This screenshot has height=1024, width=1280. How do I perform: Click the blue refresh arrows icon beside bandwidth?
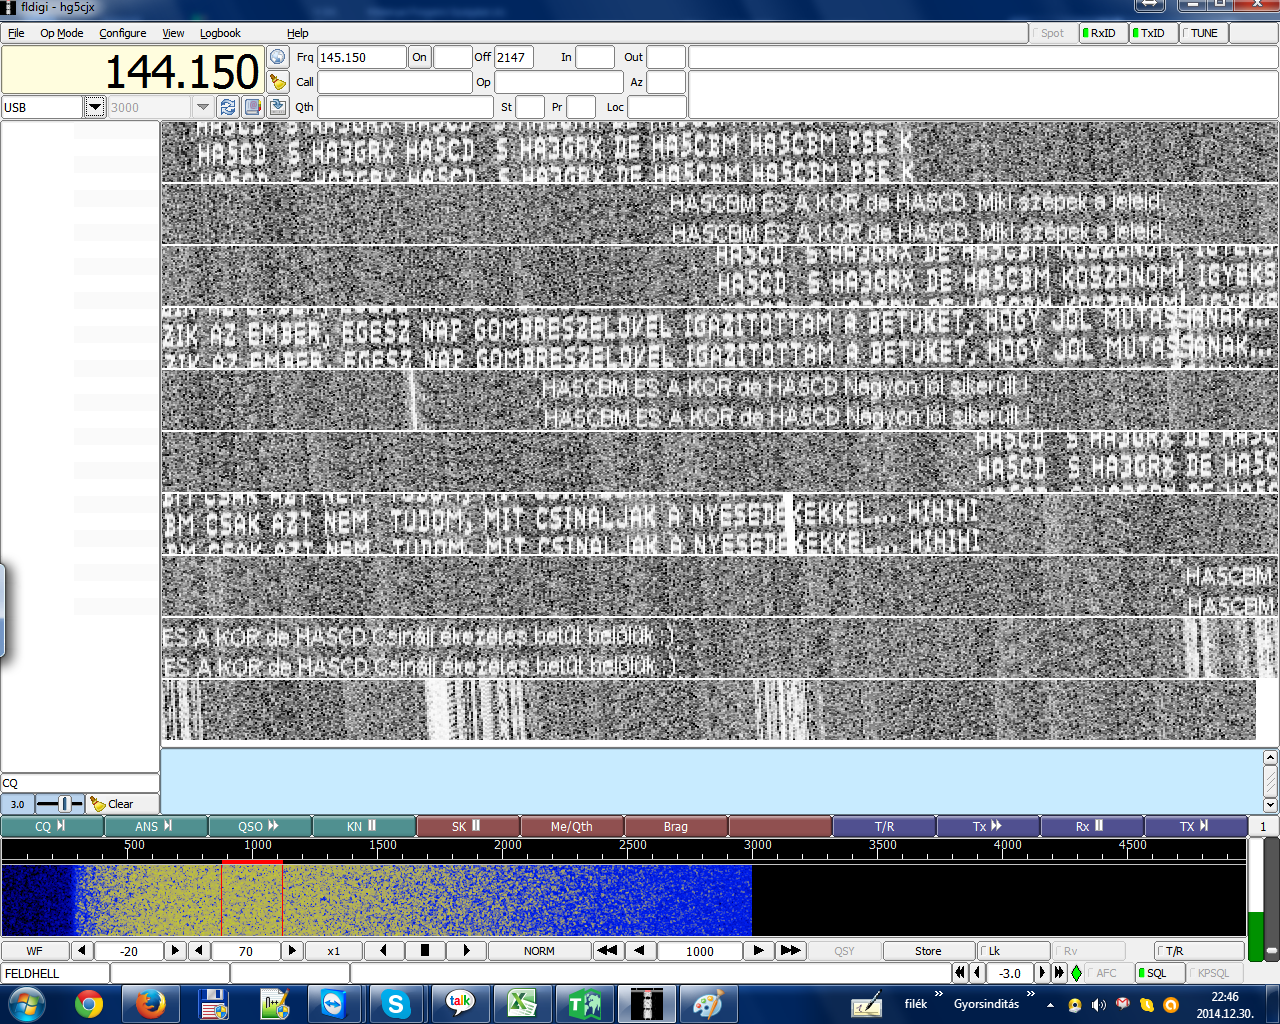coord(228,107)
